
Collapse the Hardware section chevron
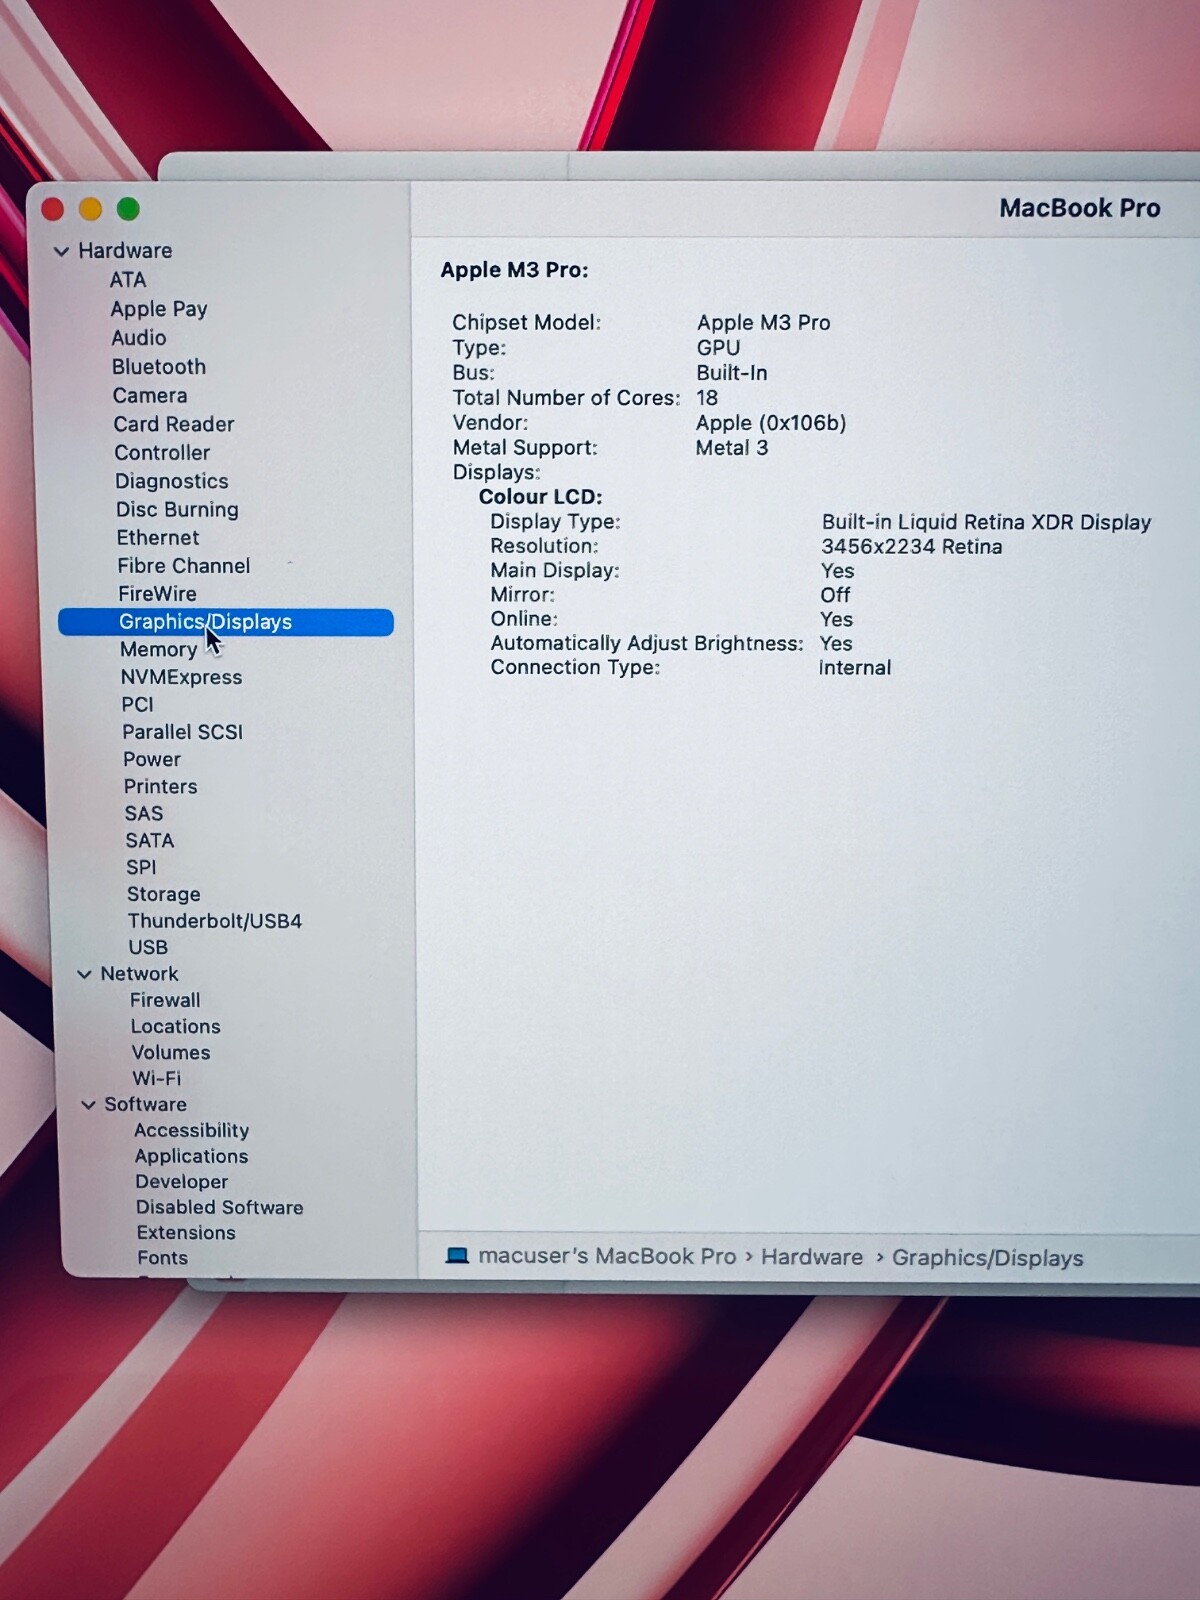[x=62, y=251]
